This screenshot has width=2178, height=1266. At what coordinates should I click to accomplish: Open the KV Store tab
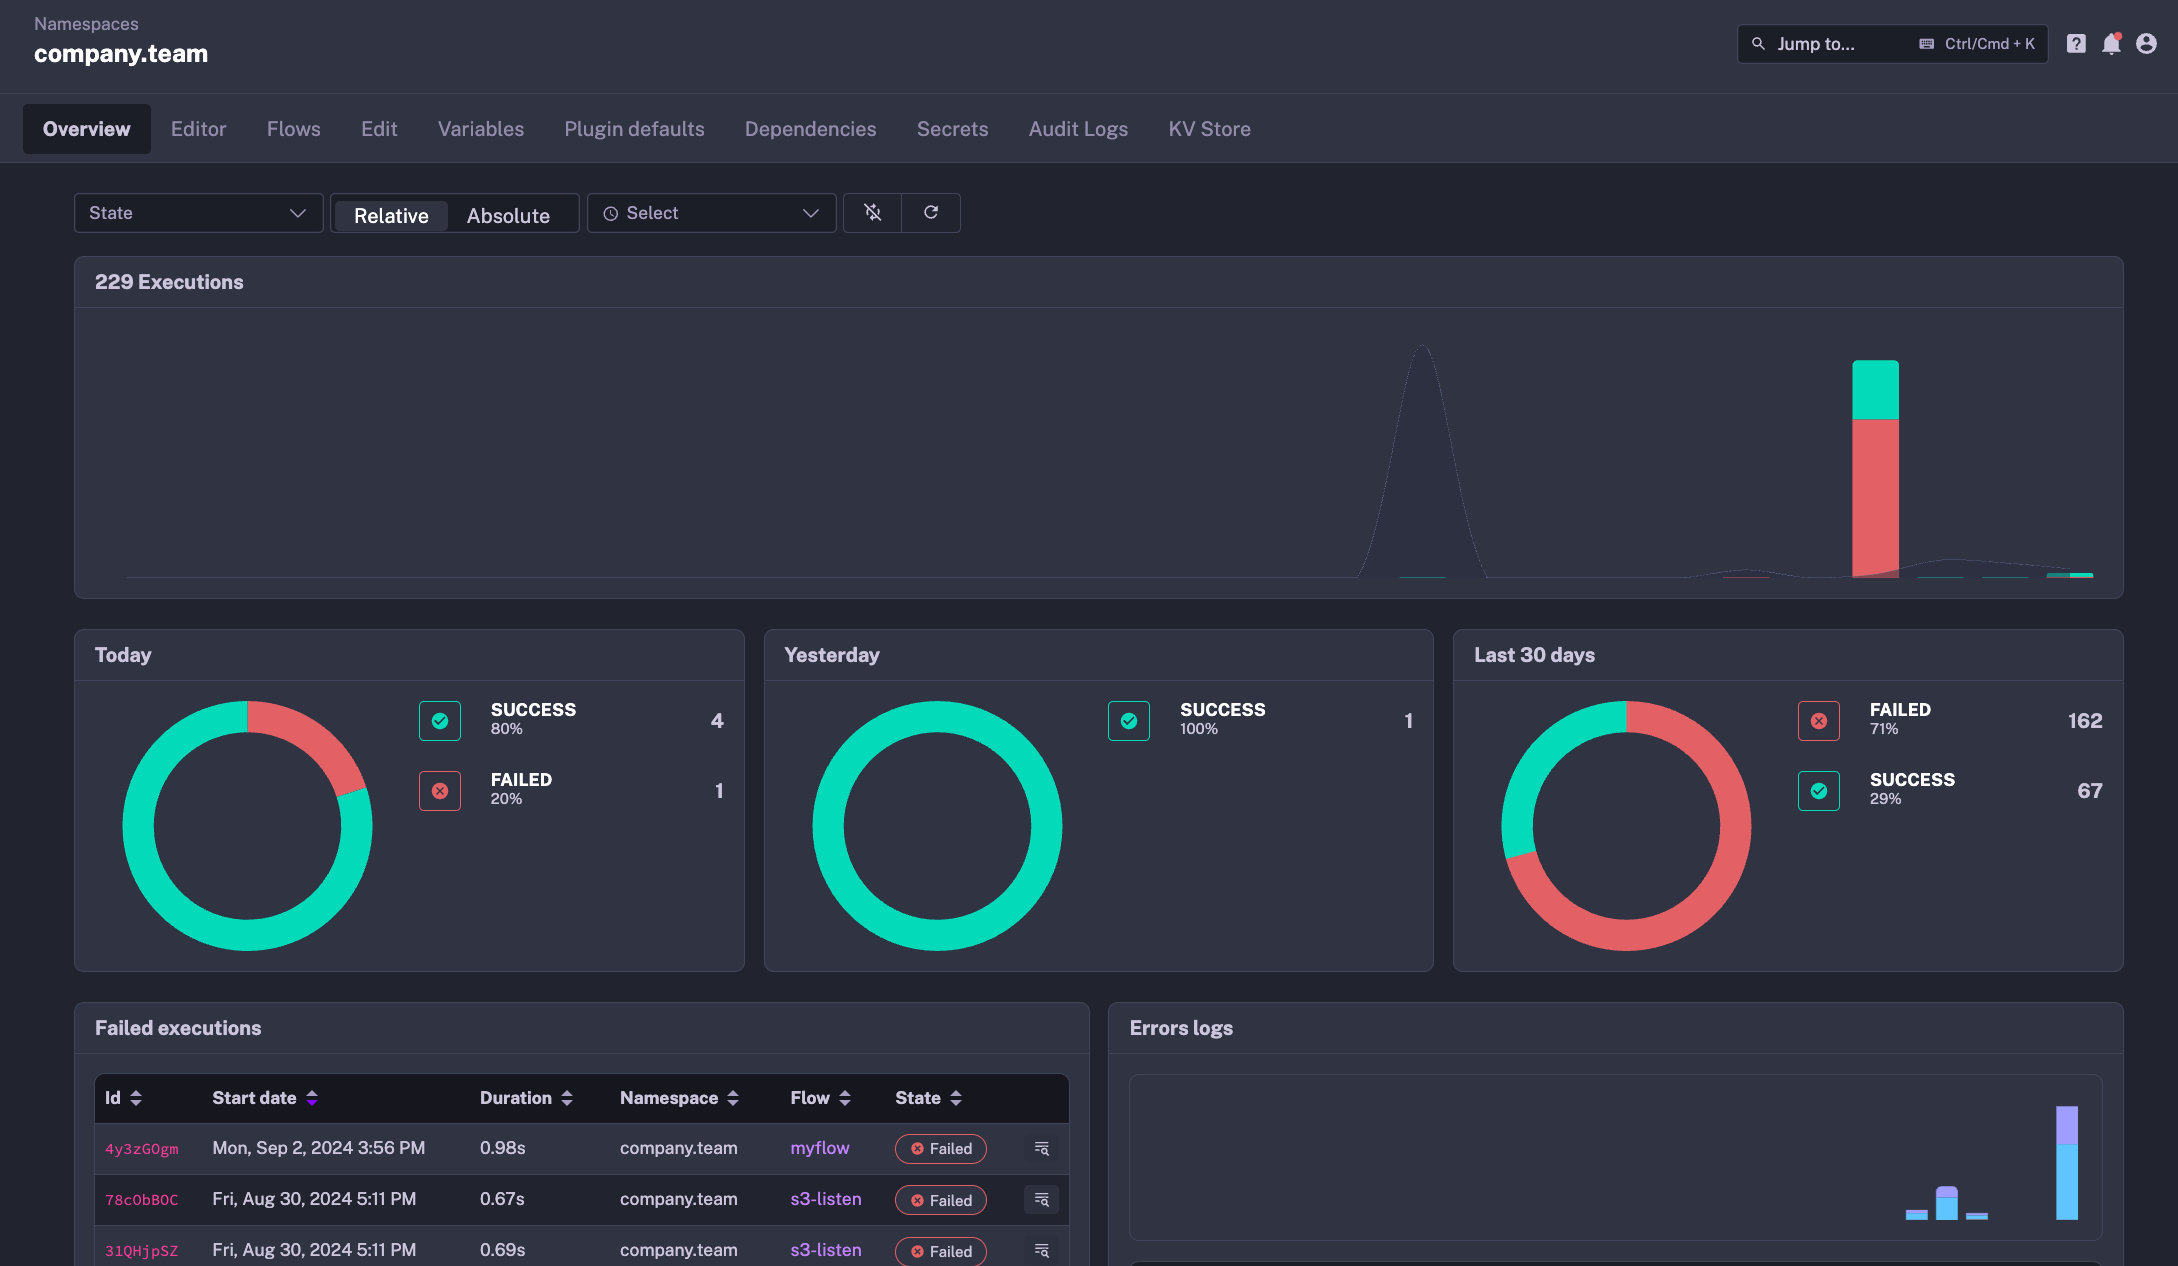(1209, 129)
